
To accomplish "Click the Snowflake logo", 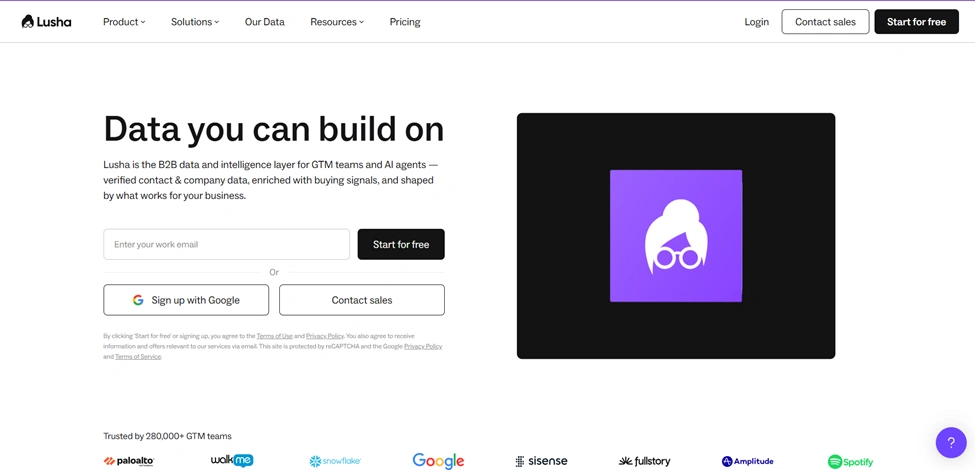I will coord(335,461).
